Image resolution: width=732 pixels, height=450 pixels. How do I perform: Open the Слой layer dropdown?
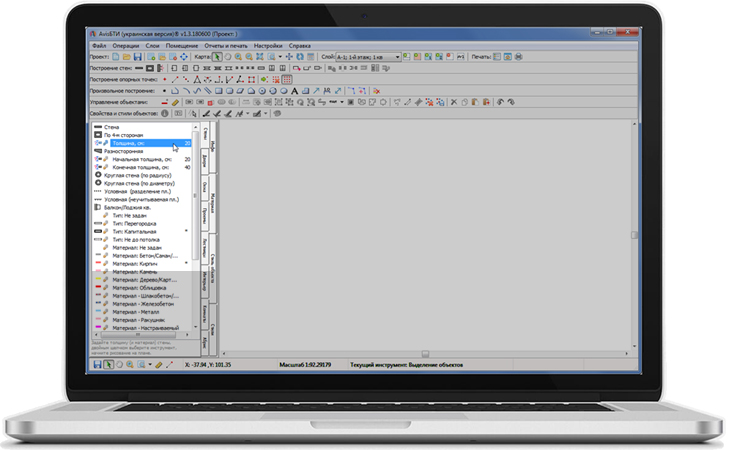pyautogui.click(x=397, y=58)
